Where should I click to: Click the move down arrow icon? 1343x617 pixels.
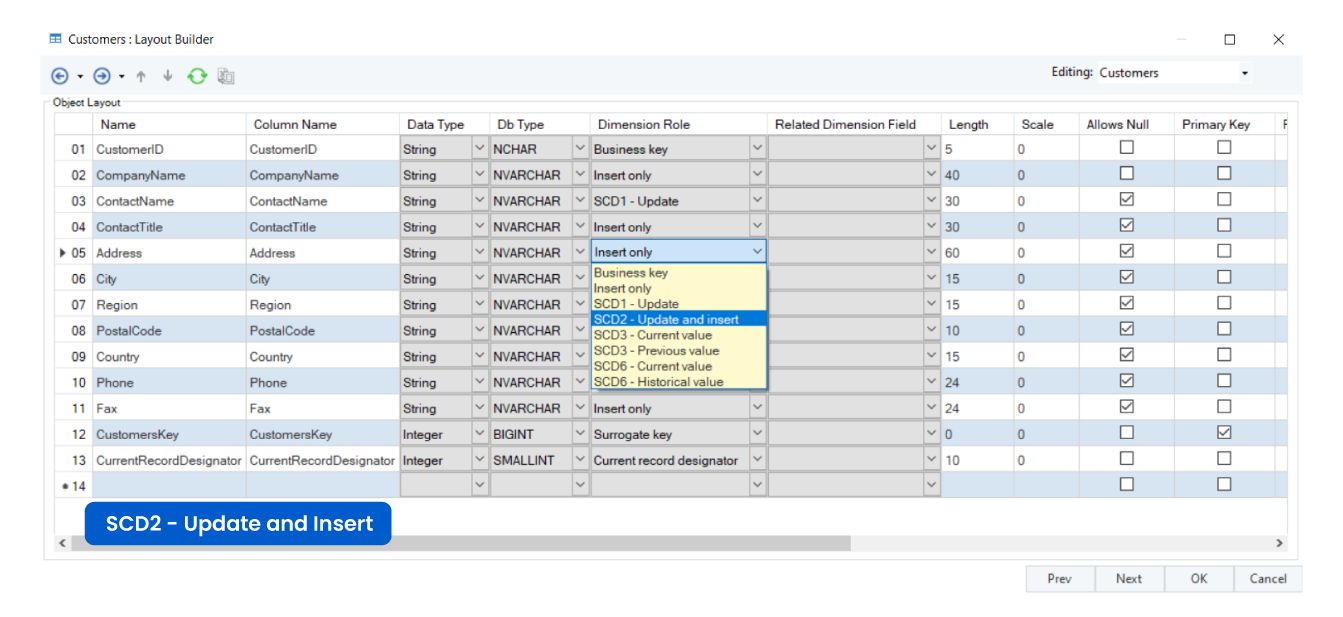pos(167,76)
